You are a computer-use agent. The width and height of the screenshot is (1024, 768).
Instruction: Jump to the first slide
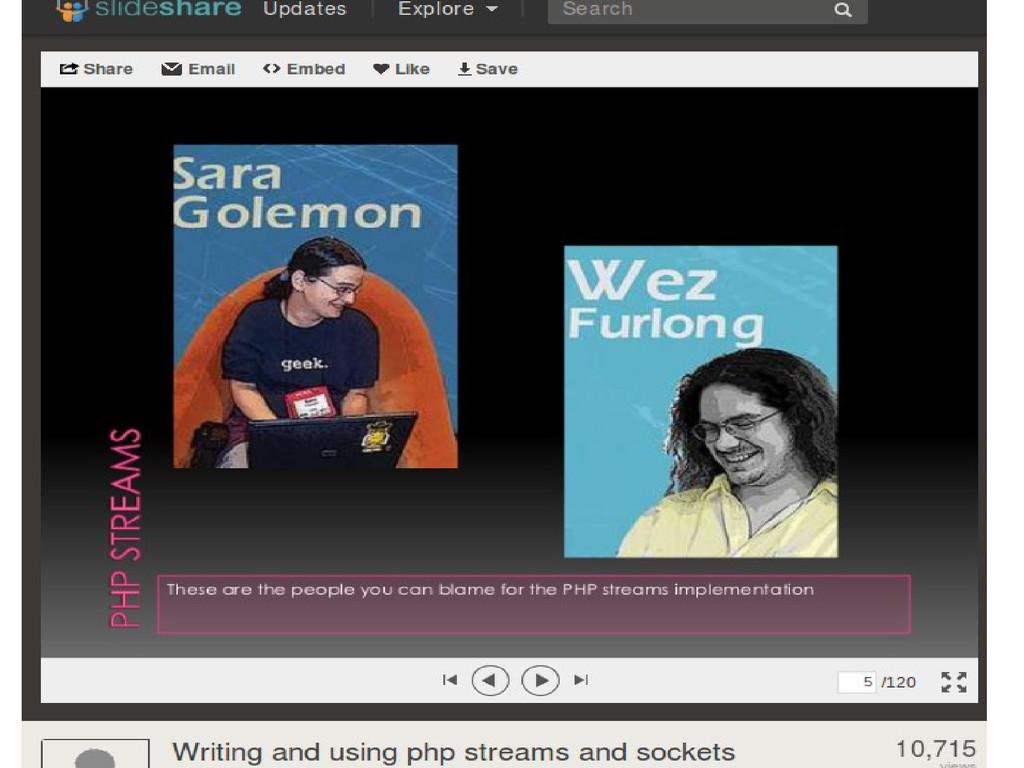(449, 680)
